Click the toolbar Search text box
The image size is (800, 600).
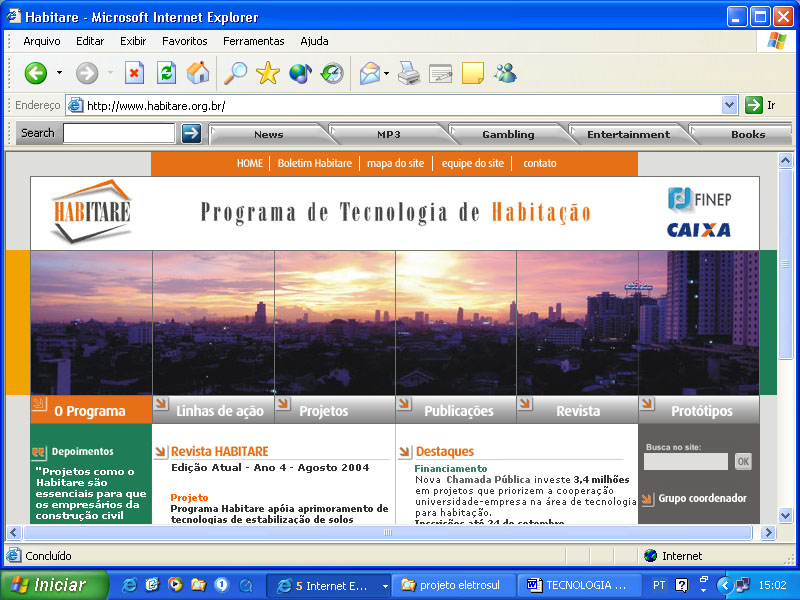tap(119, 133)
